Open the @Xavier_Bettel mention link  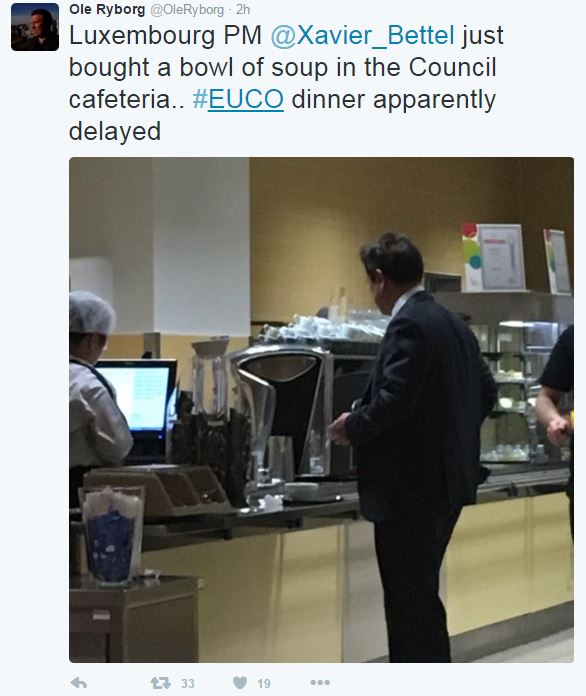tap(362, 36)
